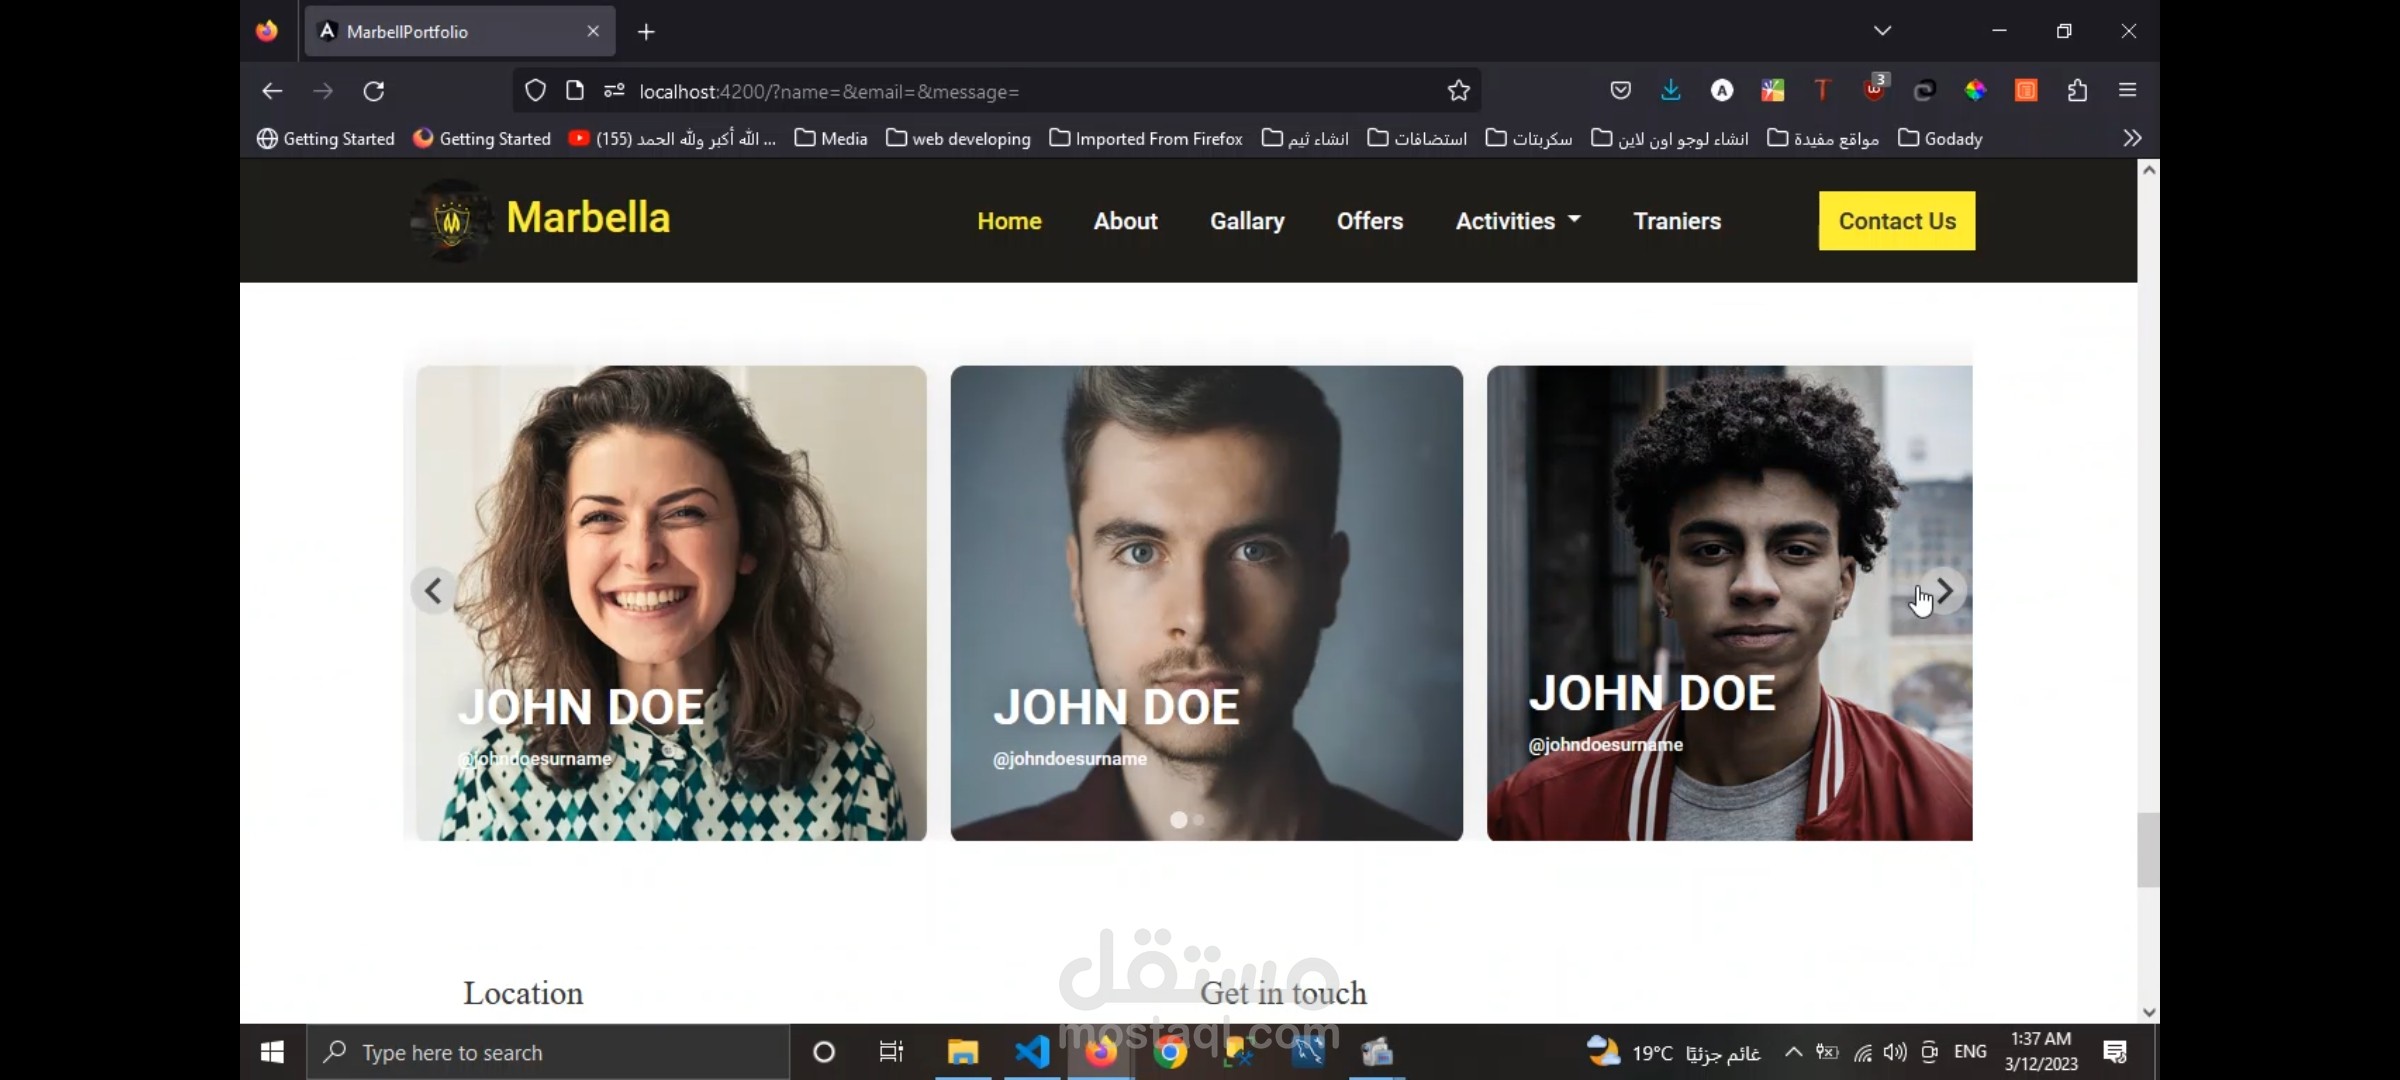Click the tracking protection shield icon
The width and height of the screenshot is (2400, 1080).
535,91
